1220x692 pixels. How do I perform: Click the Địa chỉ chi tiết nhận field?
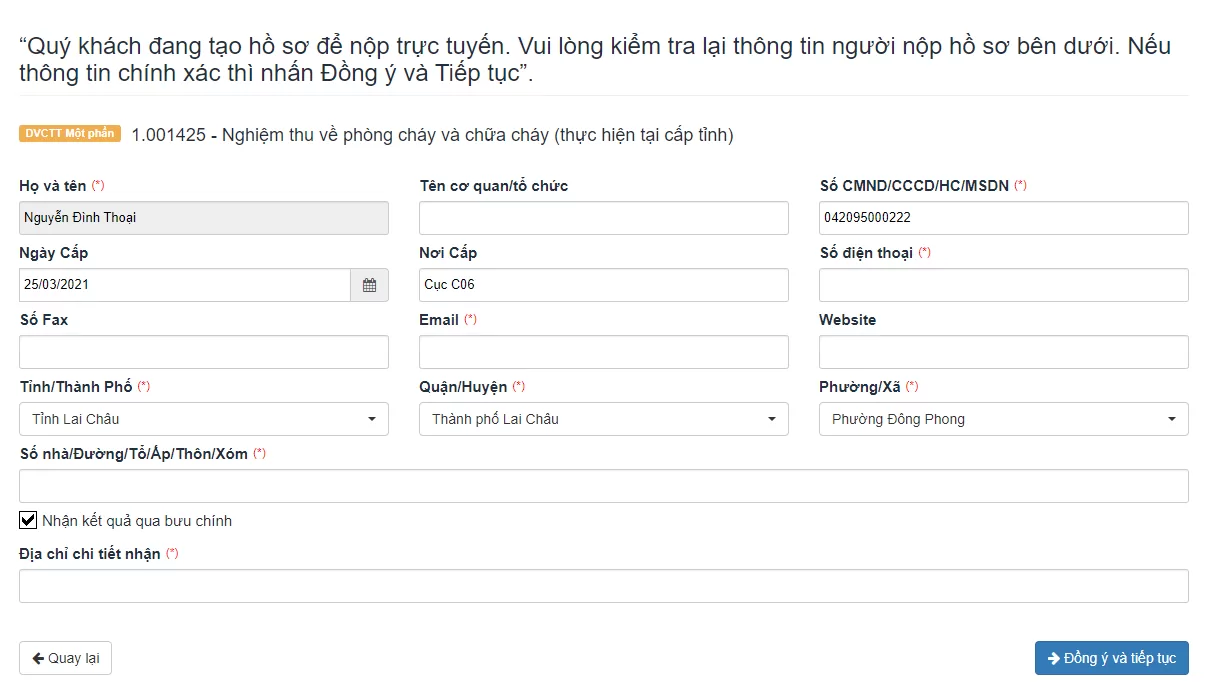pos(604,586)
